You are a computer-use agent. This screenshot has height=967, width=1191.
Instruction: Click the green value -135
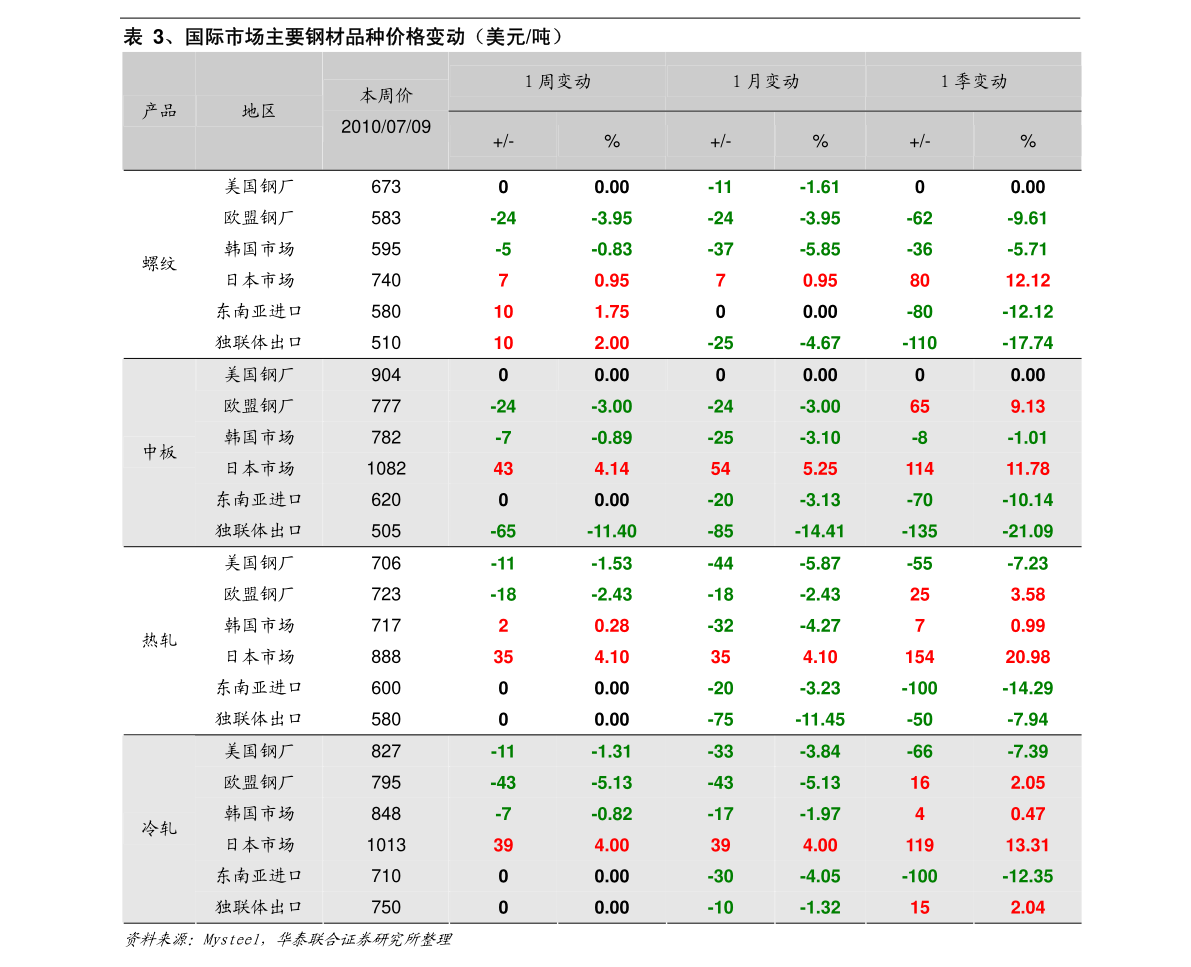pyautogui.click(x=920, y=531)
